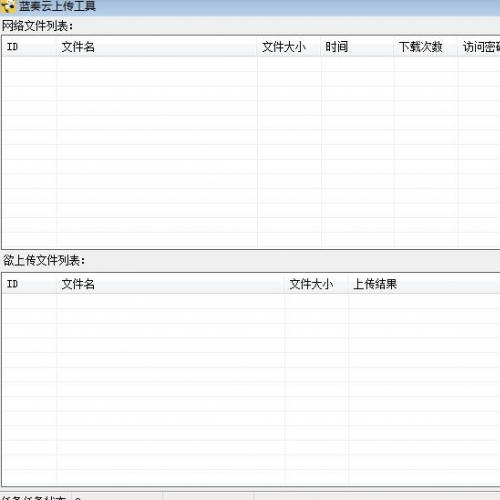Click the status bar count value
500x500 pixels.
[78, 498]
